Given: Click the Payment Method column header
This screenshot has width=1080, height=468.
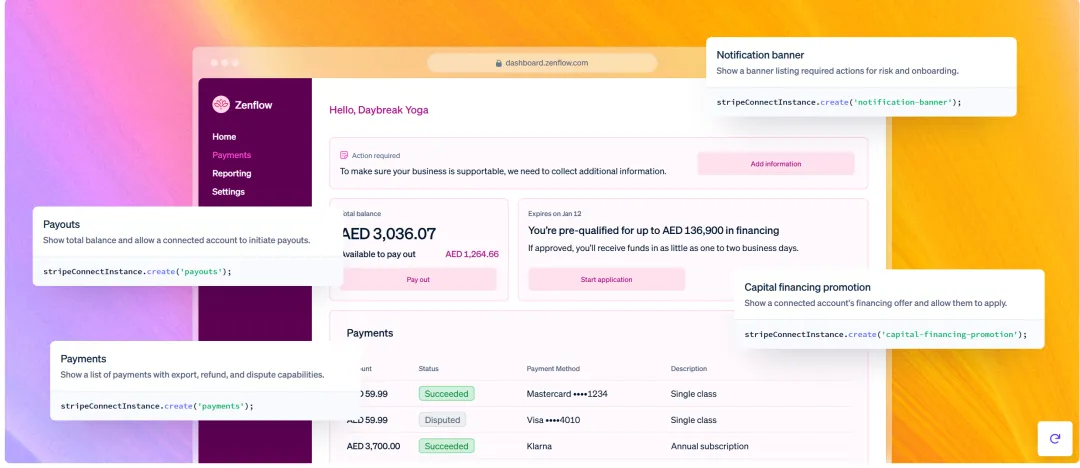Looking at the screenshot, I should [553, 369].
